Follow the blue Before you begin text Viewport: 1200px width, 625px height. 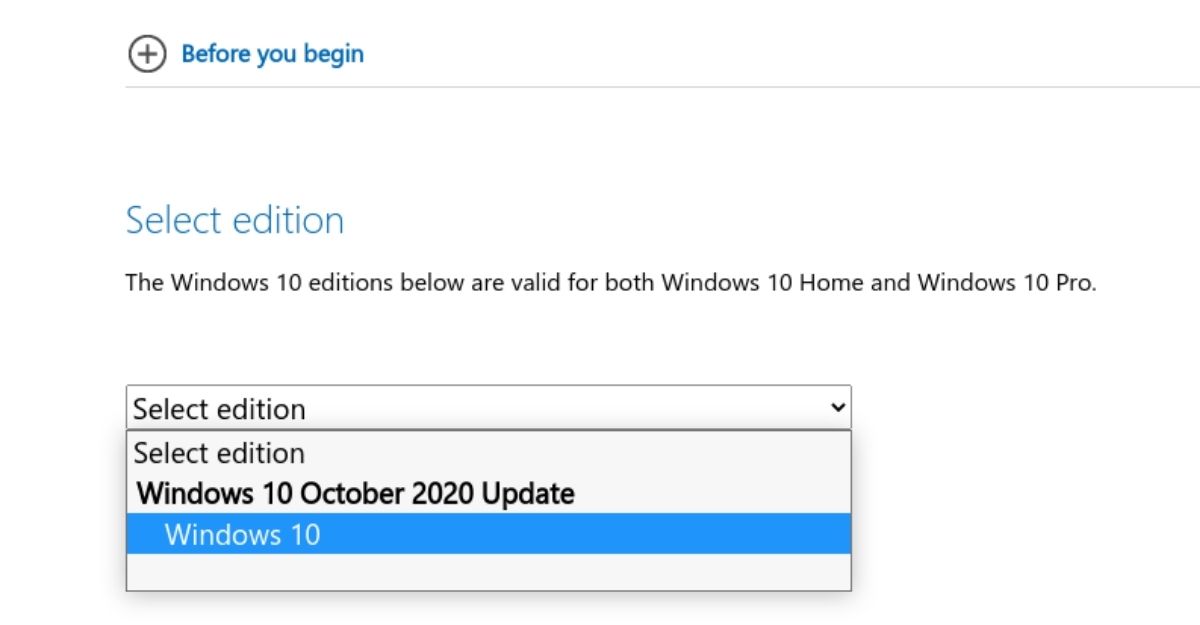(272, 54)
